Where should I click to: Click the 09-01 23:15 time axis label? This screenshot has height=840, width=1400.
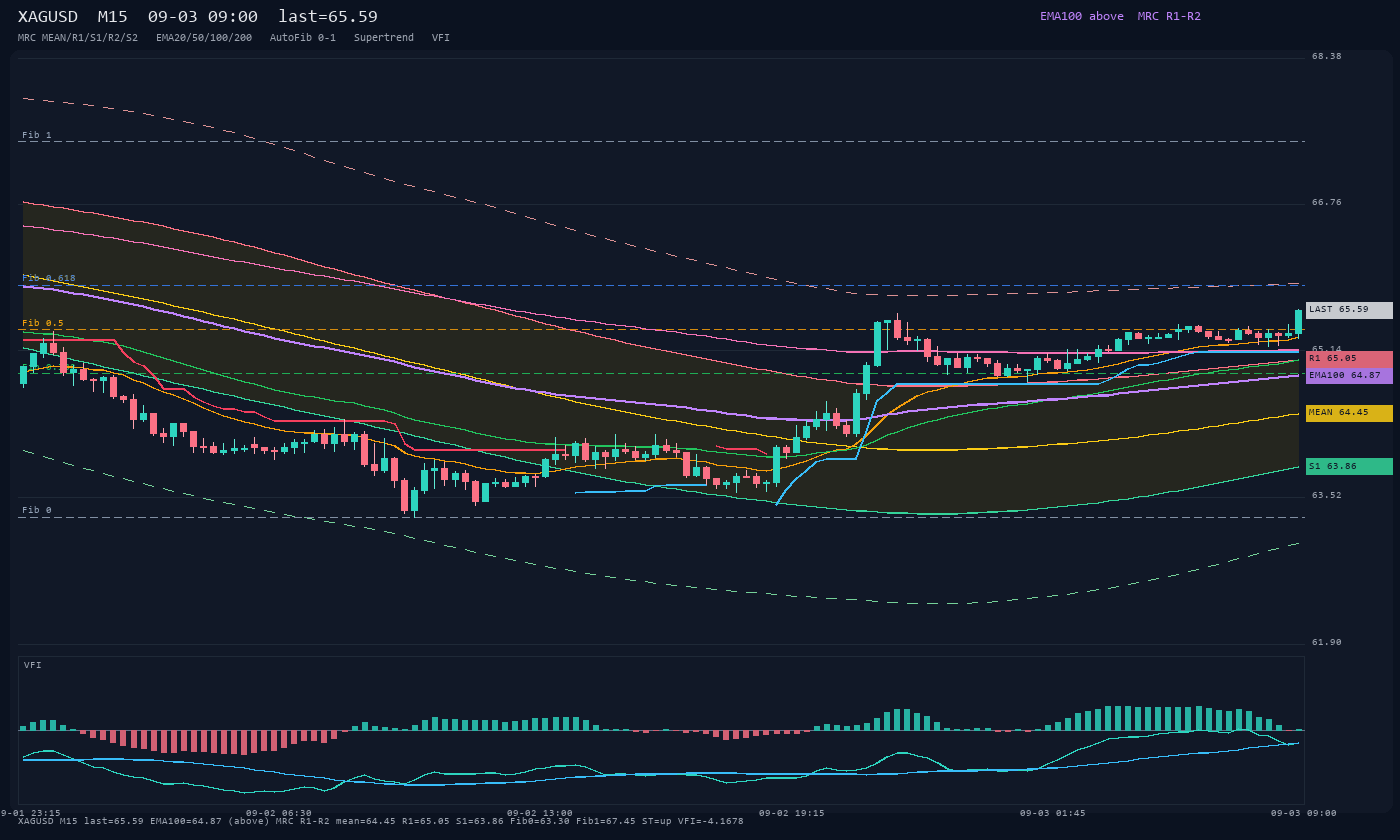coord(30,813)
